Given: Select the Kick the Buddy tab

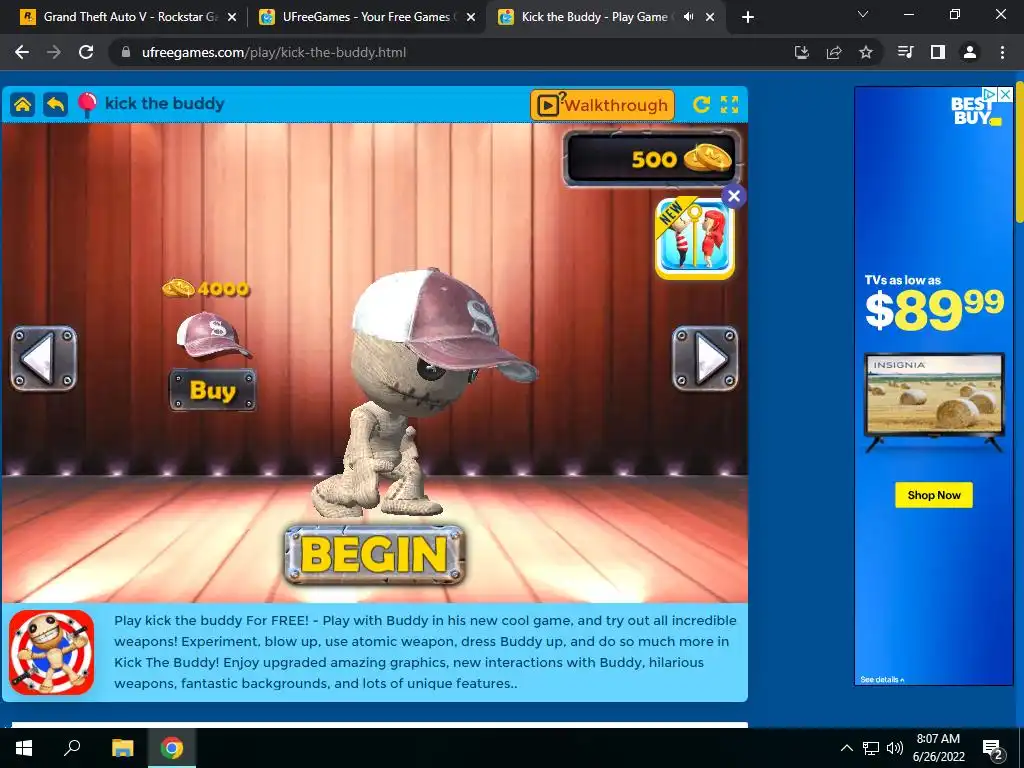Looking at the screenshot, I should click(594, 17).
